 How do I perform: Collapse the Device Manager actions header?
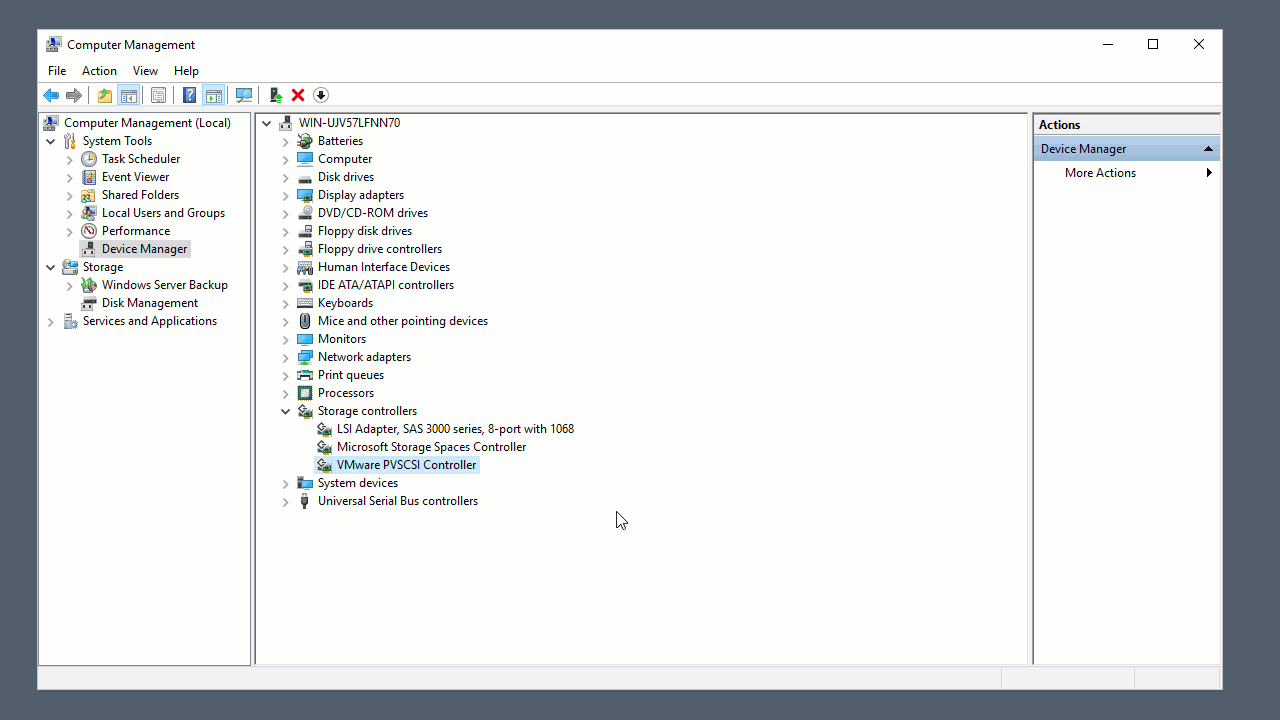(1208, 149)
